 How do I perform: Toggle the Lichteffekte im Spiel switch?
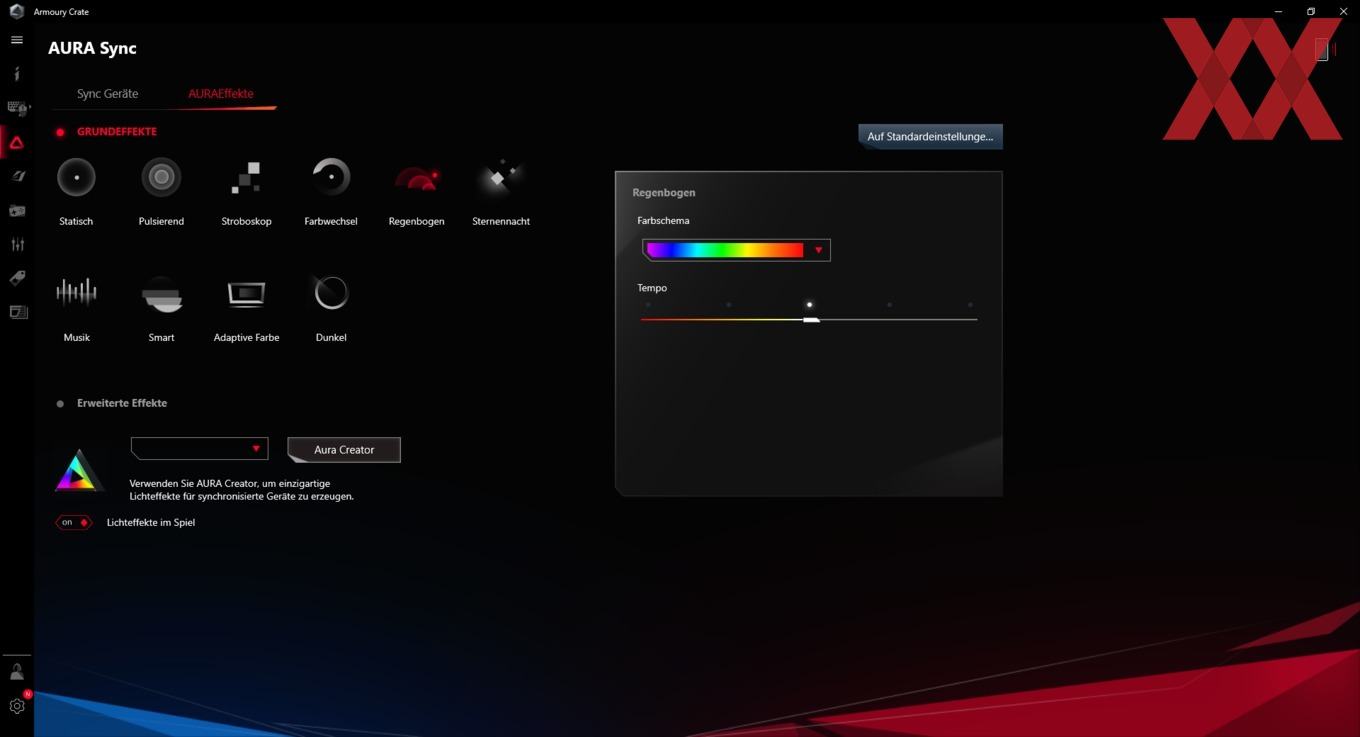[73, 522]
